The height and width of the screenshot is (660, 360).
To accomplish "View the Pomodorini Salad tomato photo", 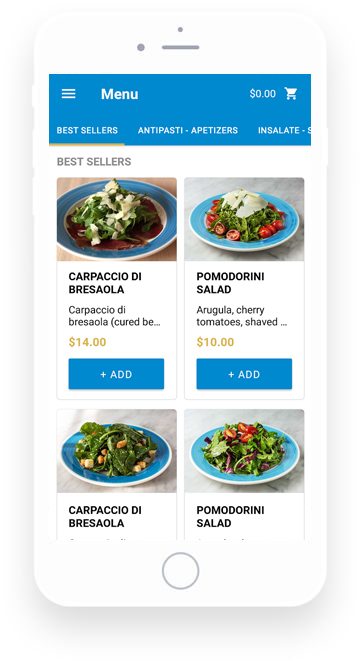I will coord(244,219).
